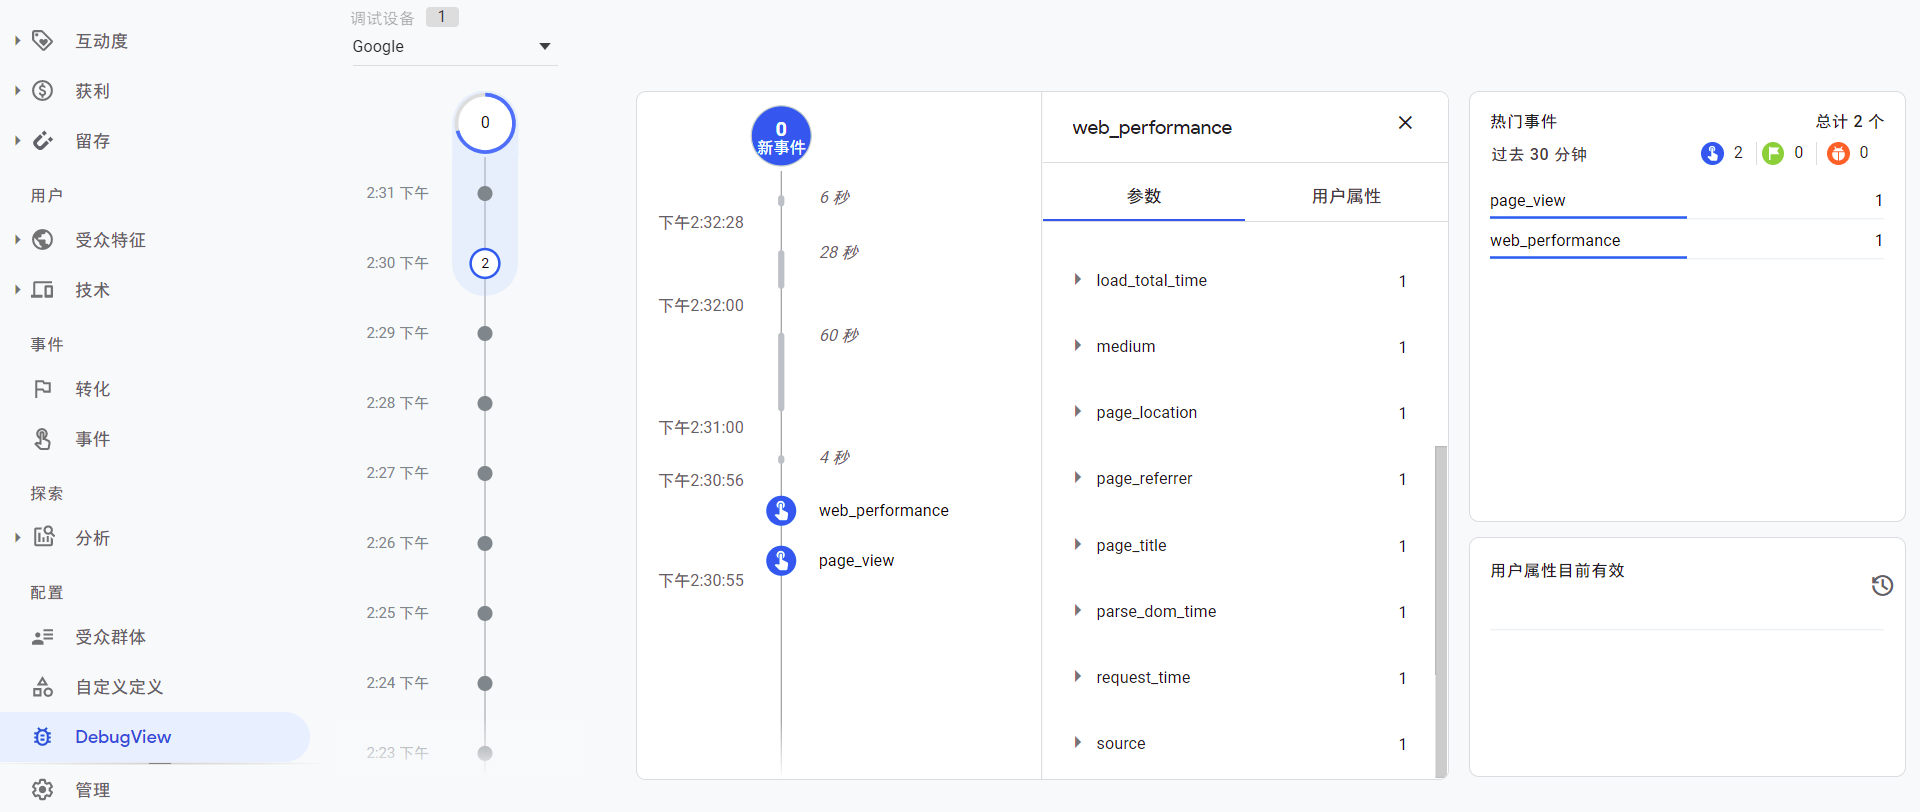Click the orange error icon in 热门事件

coord(1838,153)
